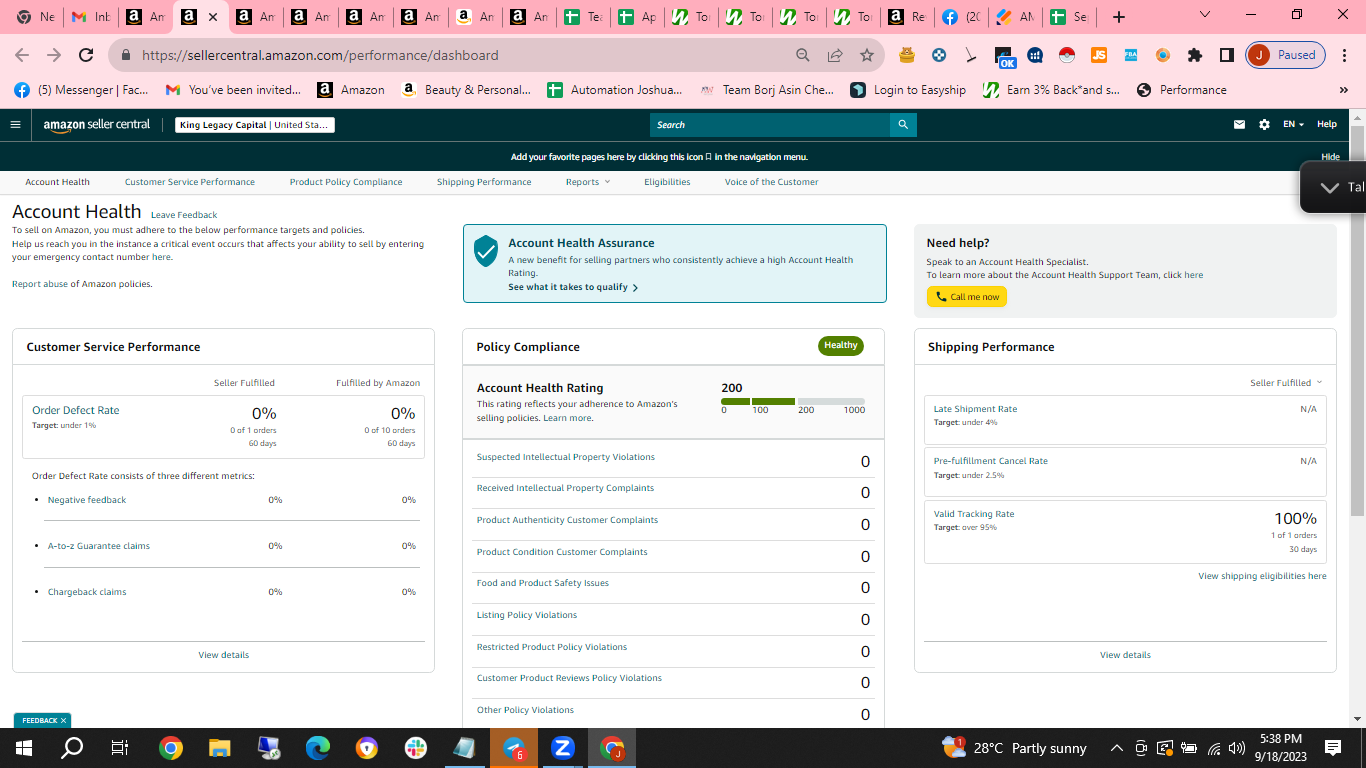1366x768 pixels.
Task: Open Suspected Intellectual Property Violations
Action: (566, 457)
